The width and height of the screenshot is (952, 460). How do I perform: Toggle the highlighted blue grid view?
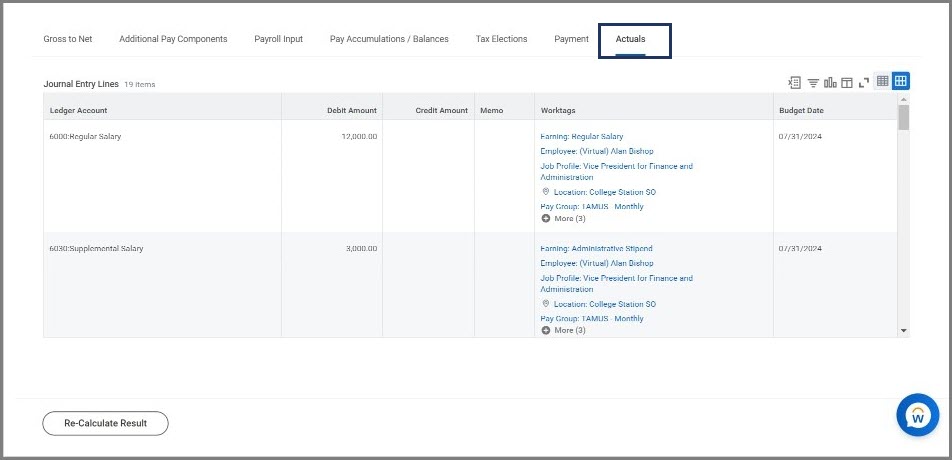[x=900, y=82]
